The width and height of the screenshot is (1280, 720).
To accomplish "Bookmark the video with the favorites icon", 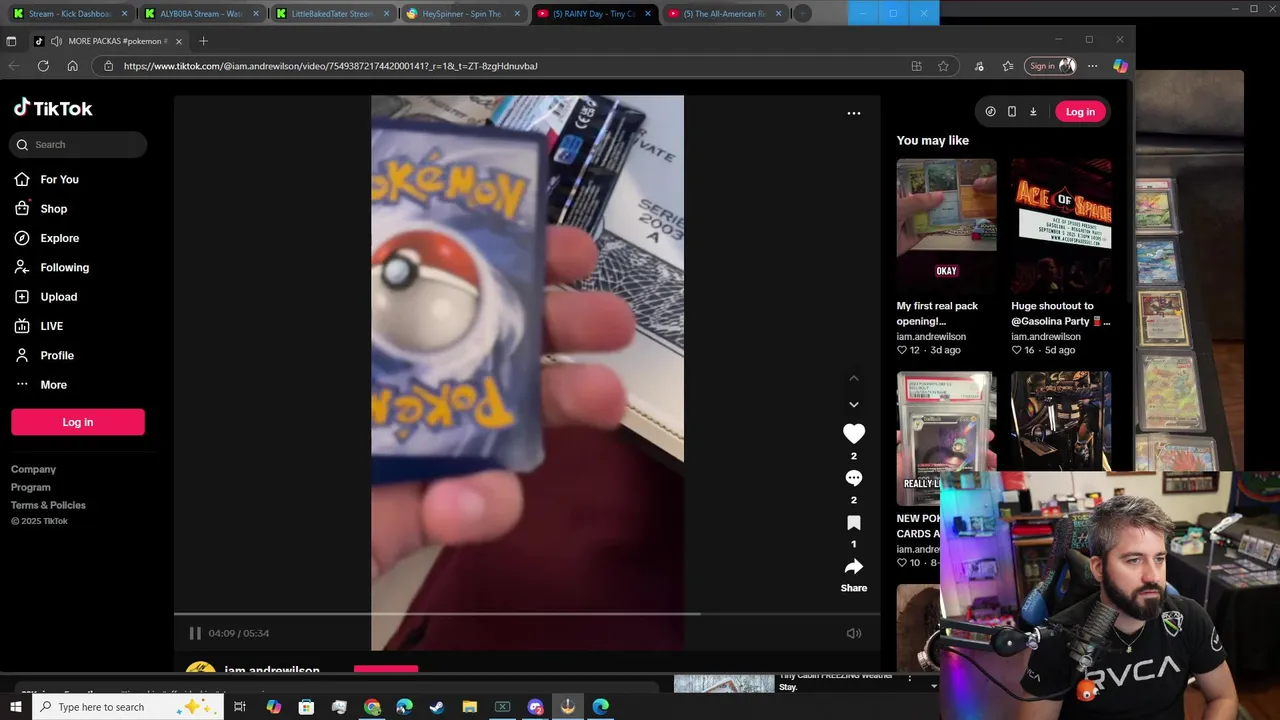I will [x=854, y=523].
